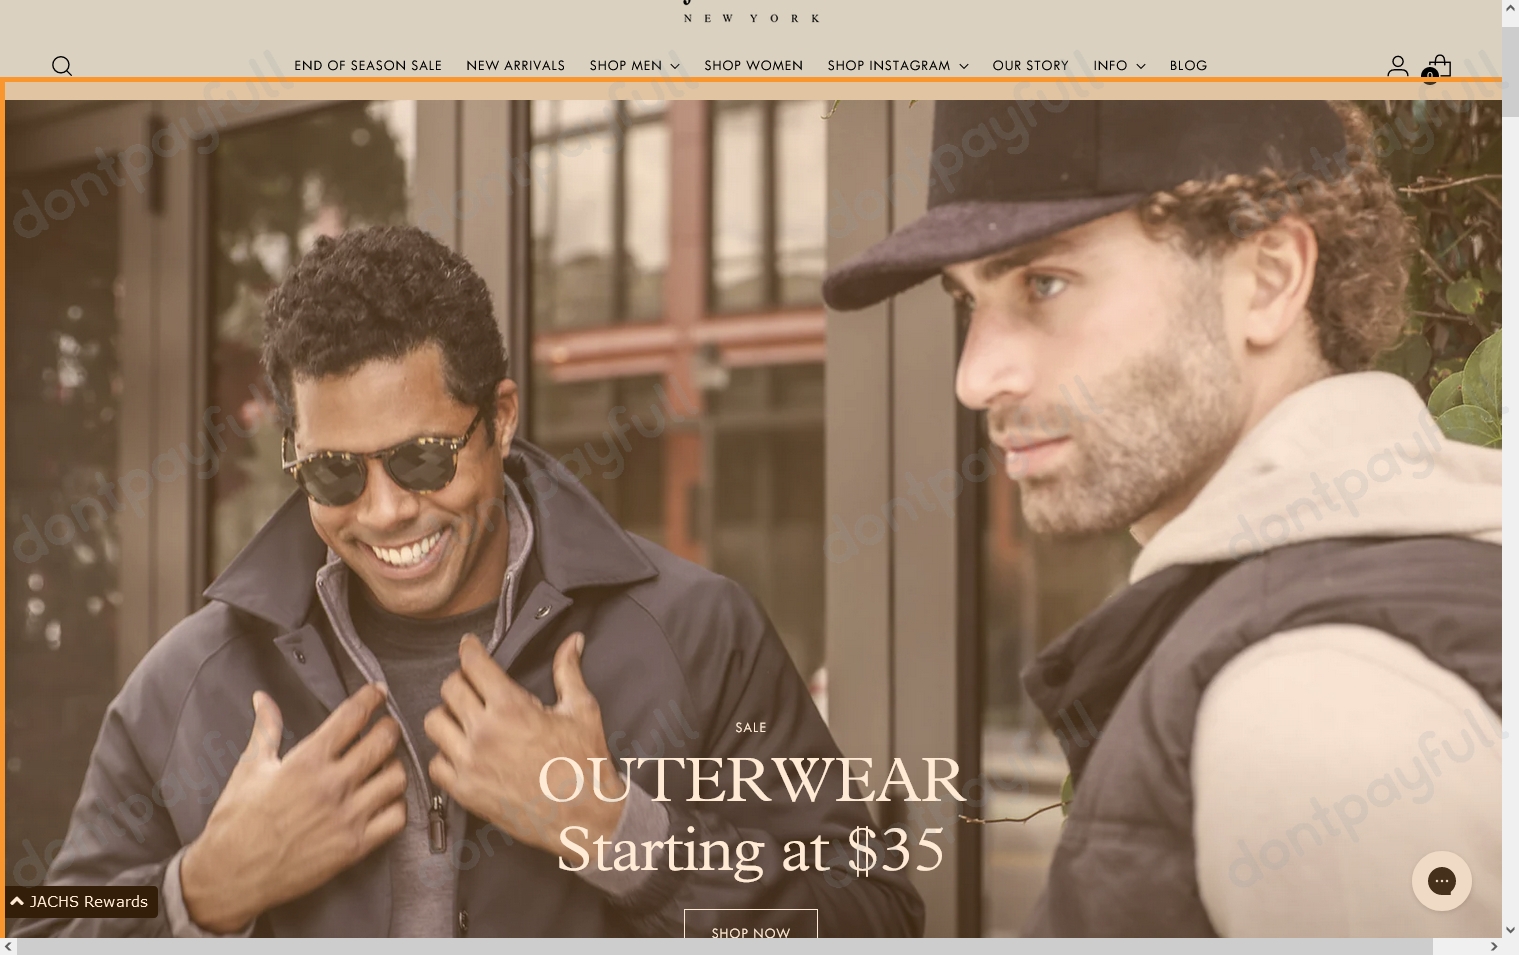
Task: Open the Blog link
Action: point(1188,66)
